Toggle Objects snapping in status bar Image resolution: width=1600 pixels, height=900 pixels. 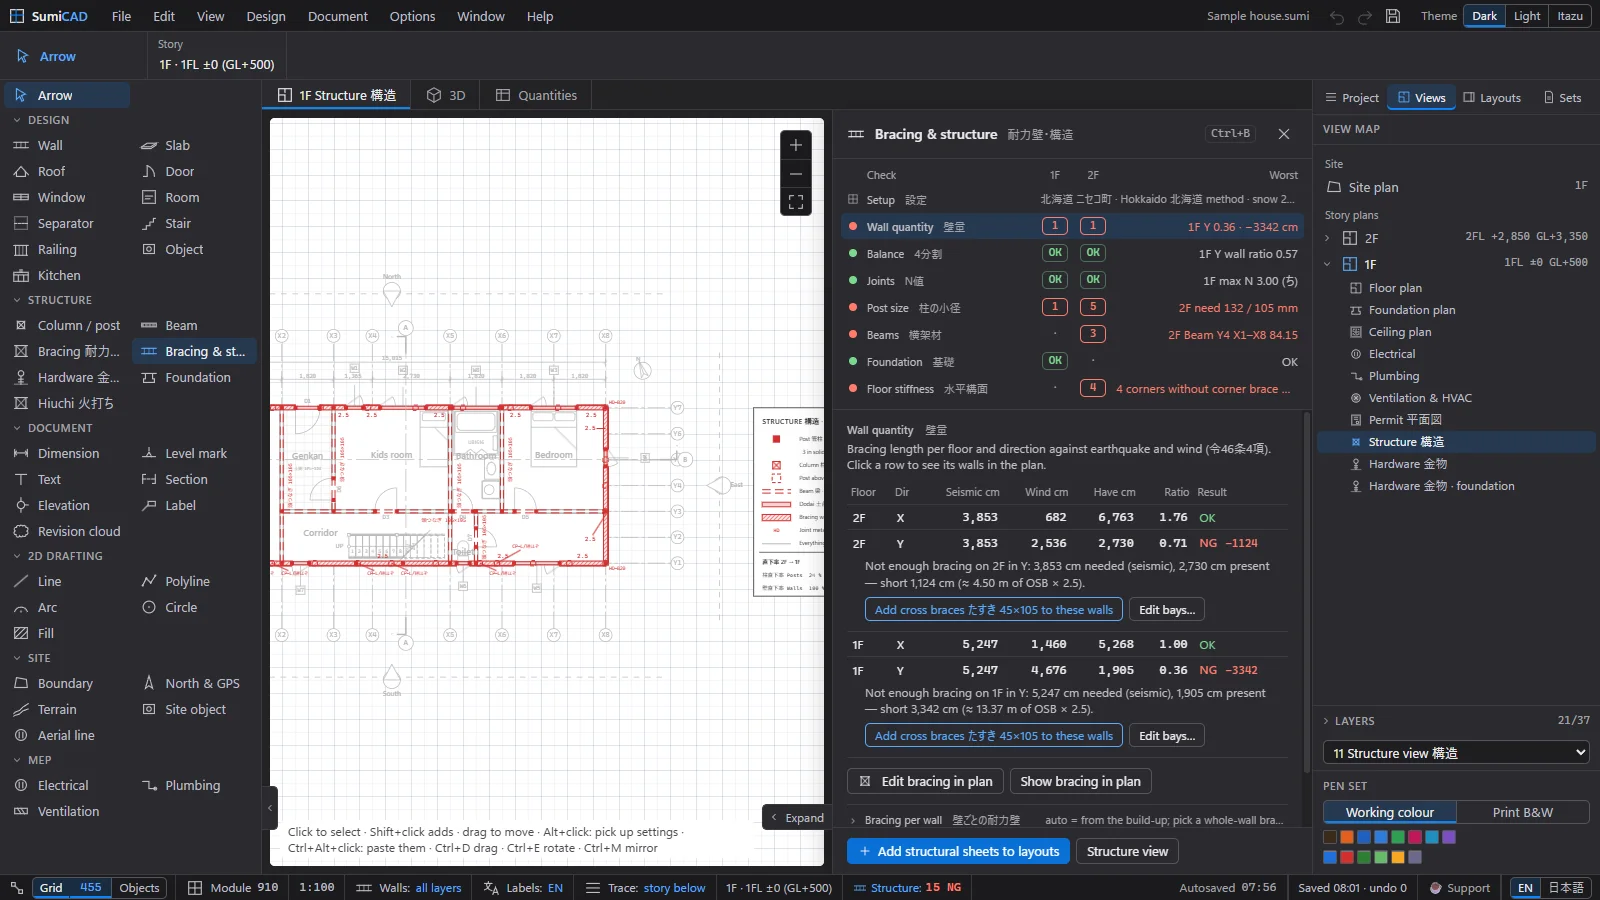pyautogui.click(x=139, y=887)
